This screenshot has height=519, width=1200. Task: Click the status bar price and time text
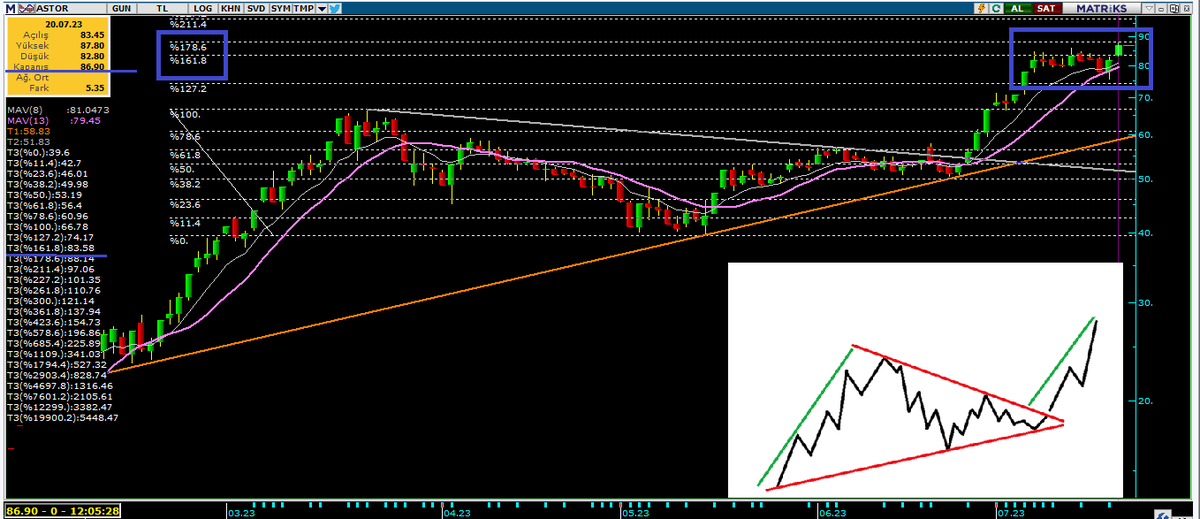point(63,510)
